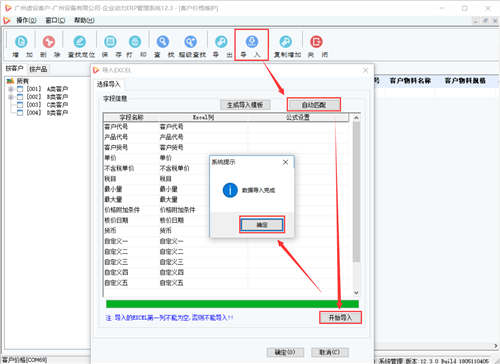Image resolution: width=500 pixels, height=364 pixels.
Task: Click the 增加 (Add) toolbar icon
Action: click(x=22, y=42)
